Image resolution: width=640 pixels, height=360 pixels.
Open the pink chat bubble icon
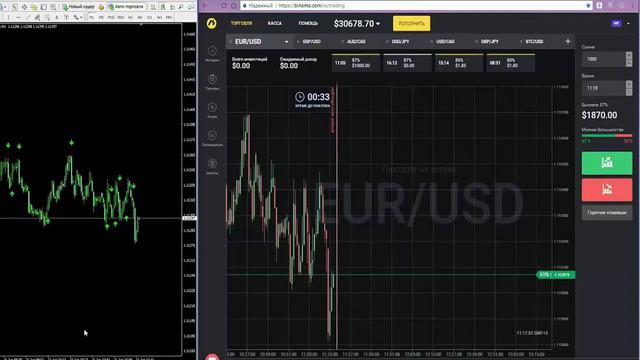[212, 357]
